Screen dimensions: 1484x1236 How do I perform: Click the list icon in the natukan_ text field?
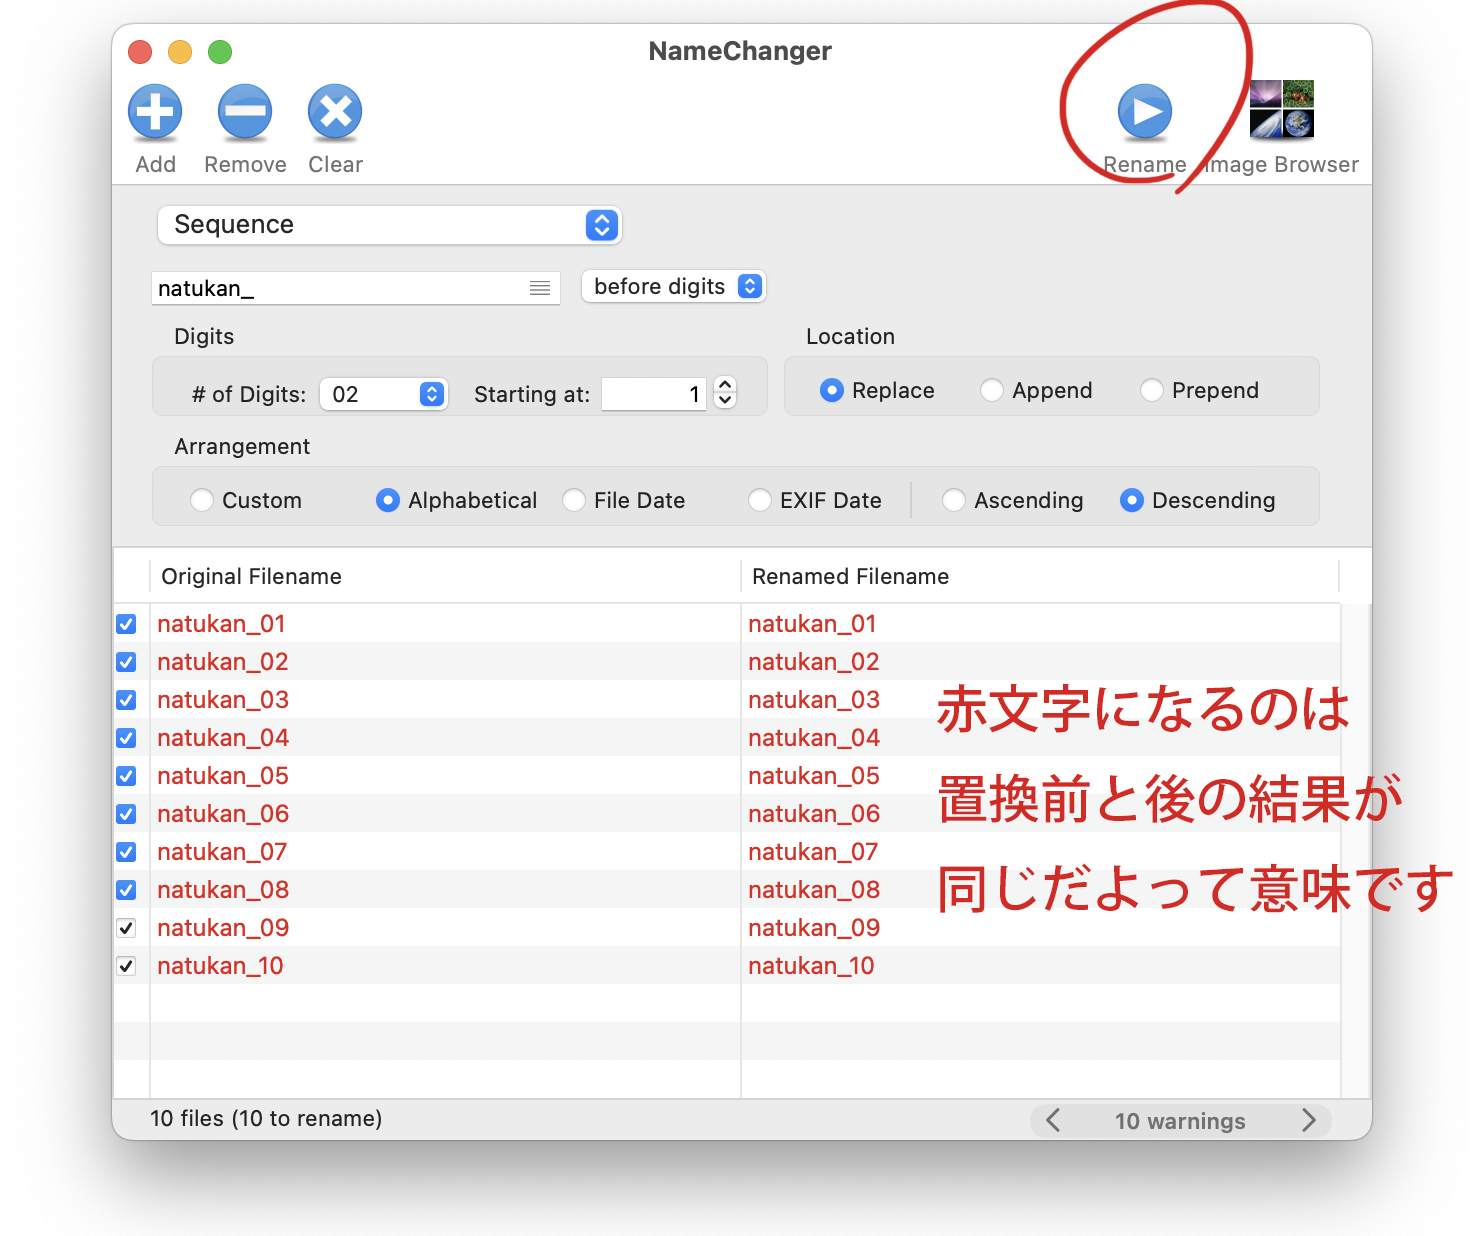click(540, 288)
